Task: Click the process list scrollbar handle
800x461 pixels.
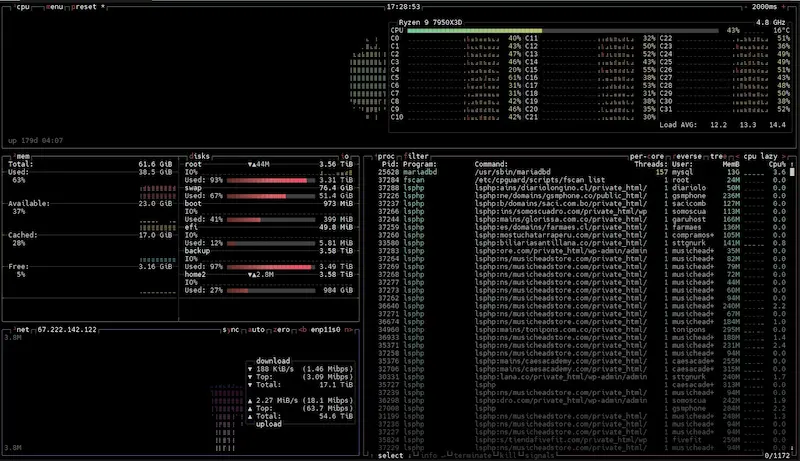Action: [792, 172]
